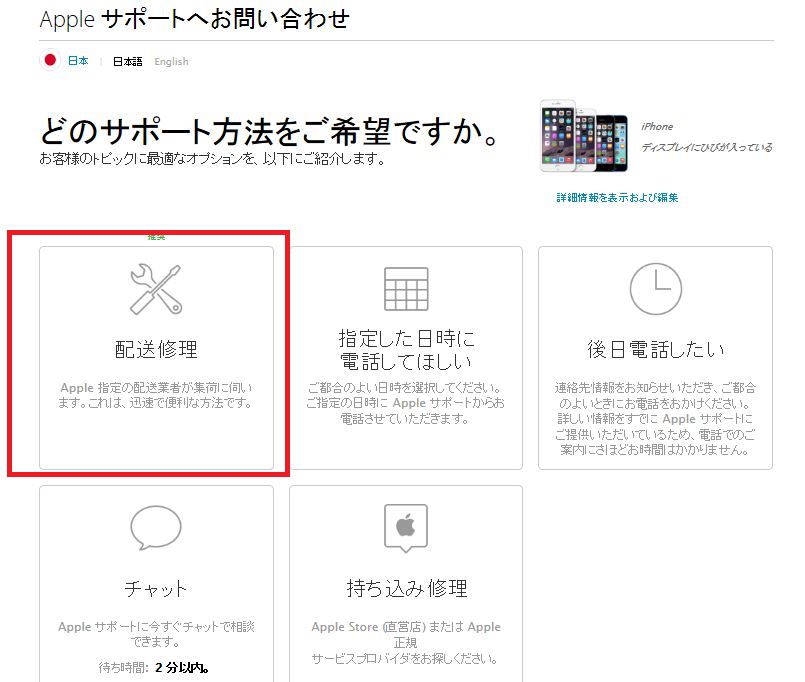Click the Apple サポートへお問い合わせ page title
The image size is (805, 682).
[195, 18]
